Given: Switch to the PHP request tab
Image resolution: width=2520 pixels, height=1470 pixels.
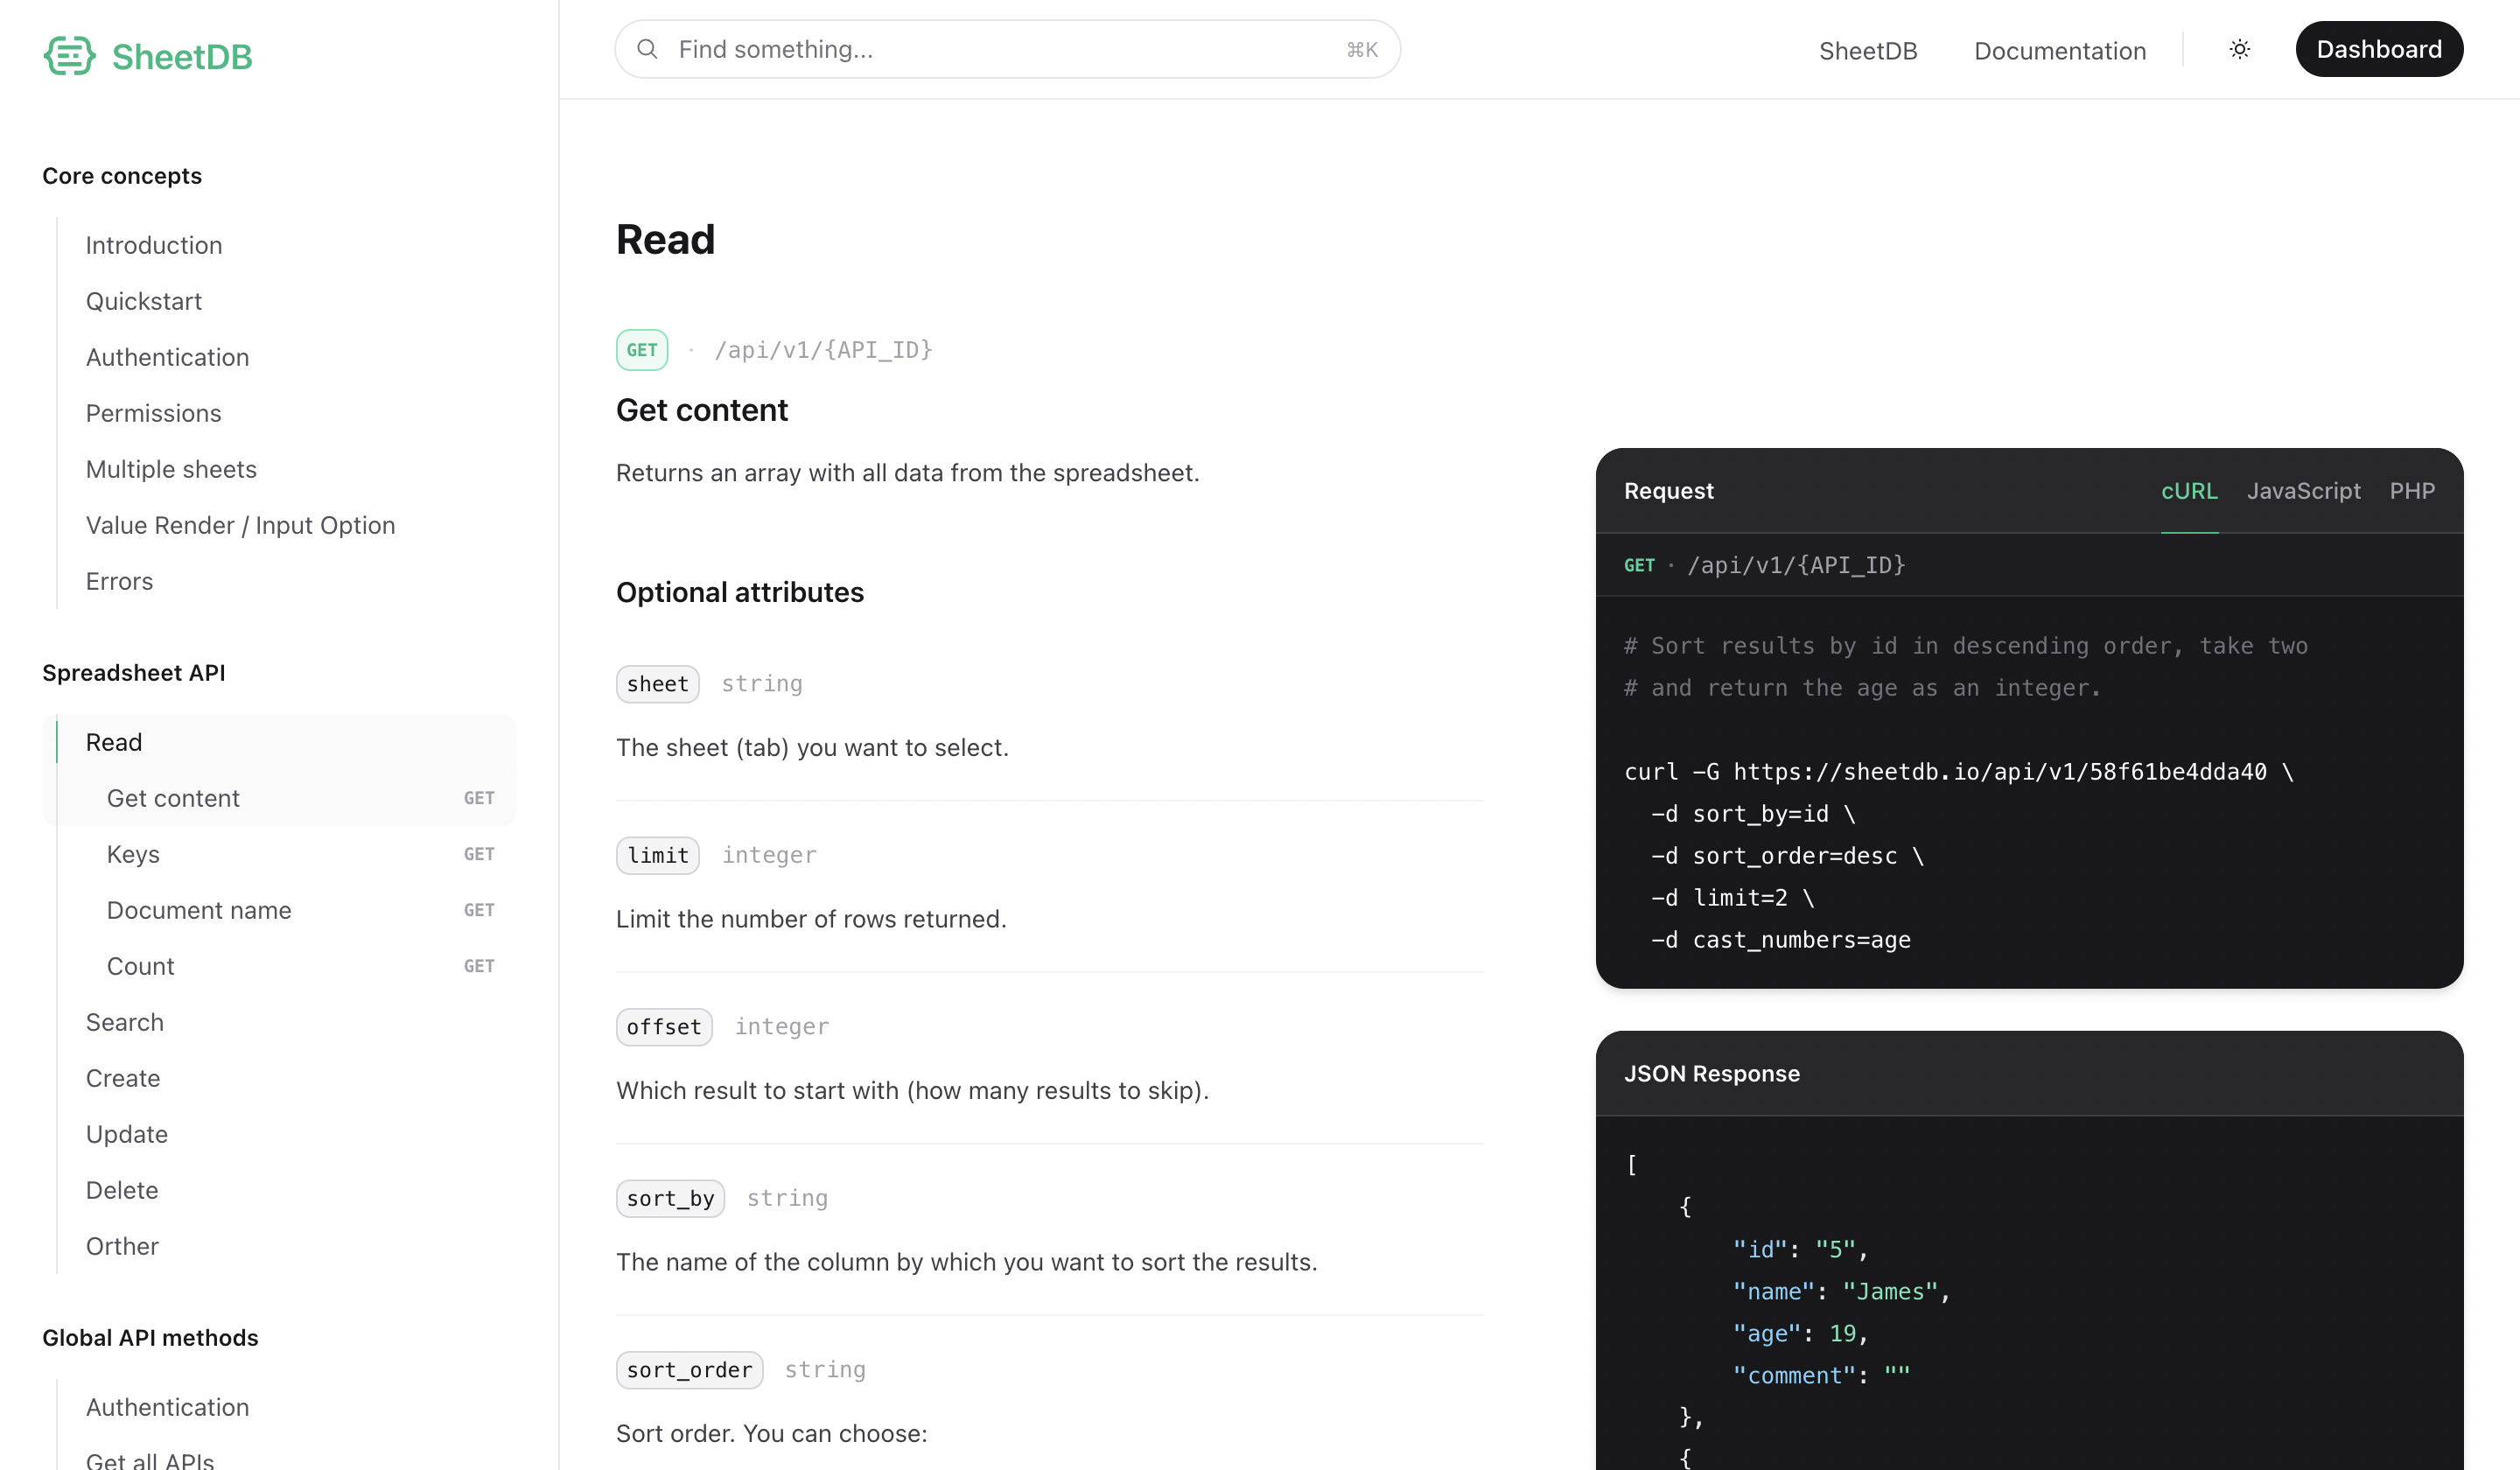Looking at the screenshot, I should pos(2412,491).
